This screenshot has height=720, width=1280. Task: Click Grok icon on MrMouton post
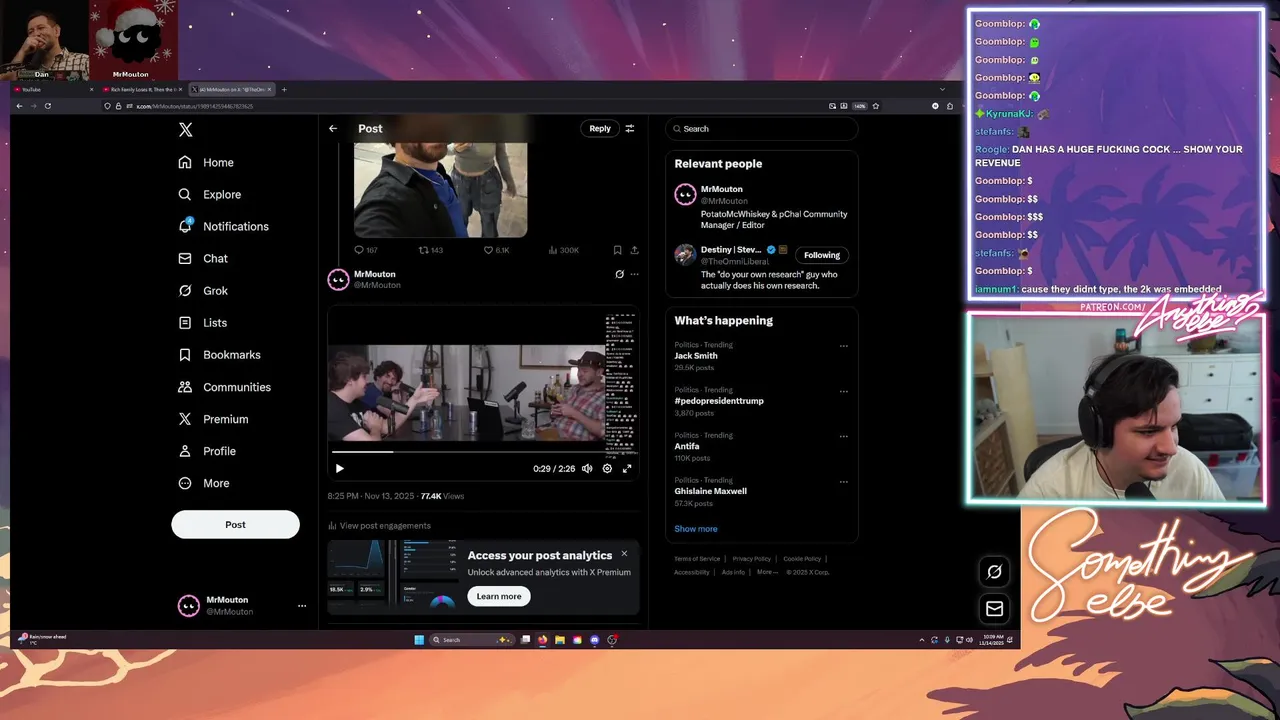(619, 274)
